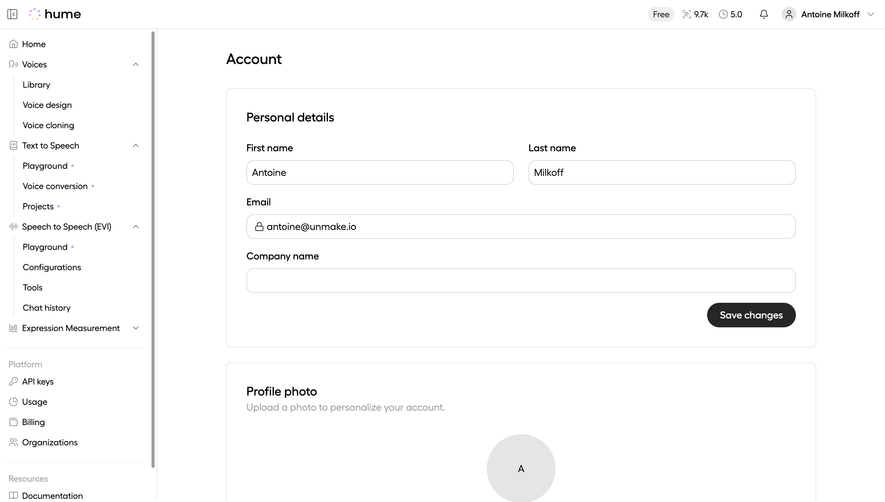885x502 pixels.
Task: Click the Voices icon in the sidebar
Action: (x=14, y=64)
